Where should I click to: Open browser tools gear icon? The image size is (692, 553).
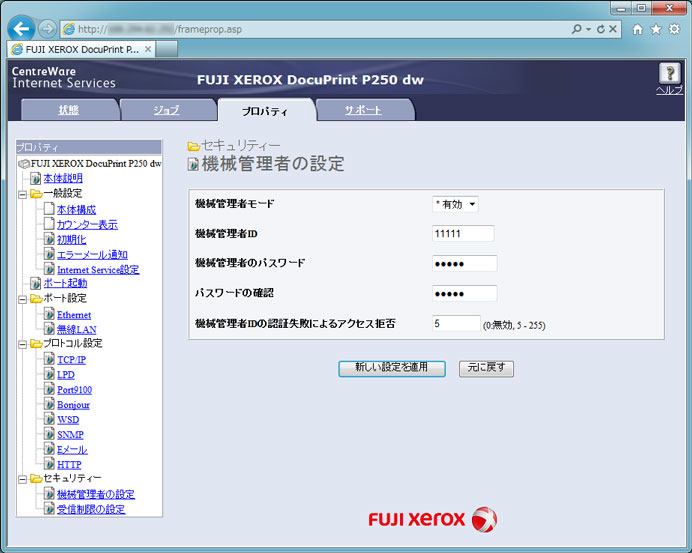[674, 29]
